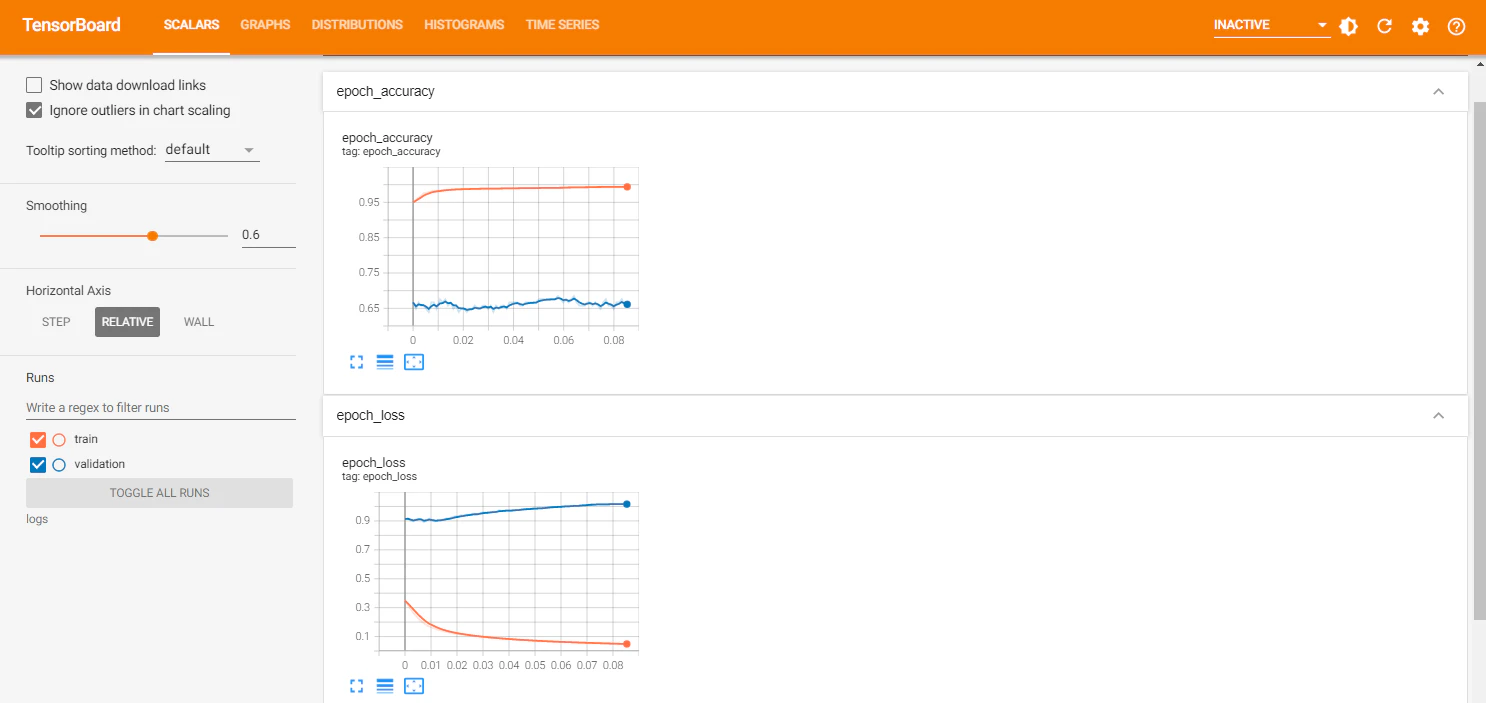The height and width of the screenshot is (703, 1486).
Task: Open the help question mark icon
Action: click(1456, 26)
